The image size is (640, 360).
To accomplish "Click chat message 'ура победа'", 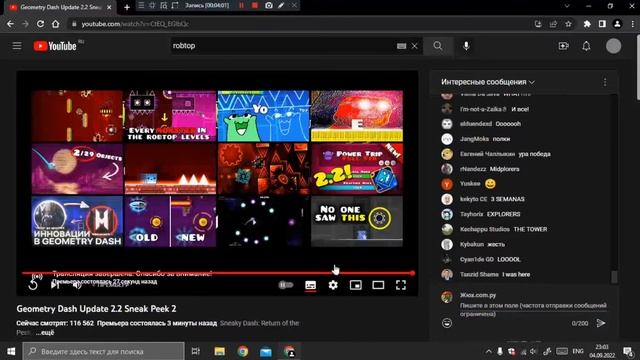I will [x=534, y=154].
